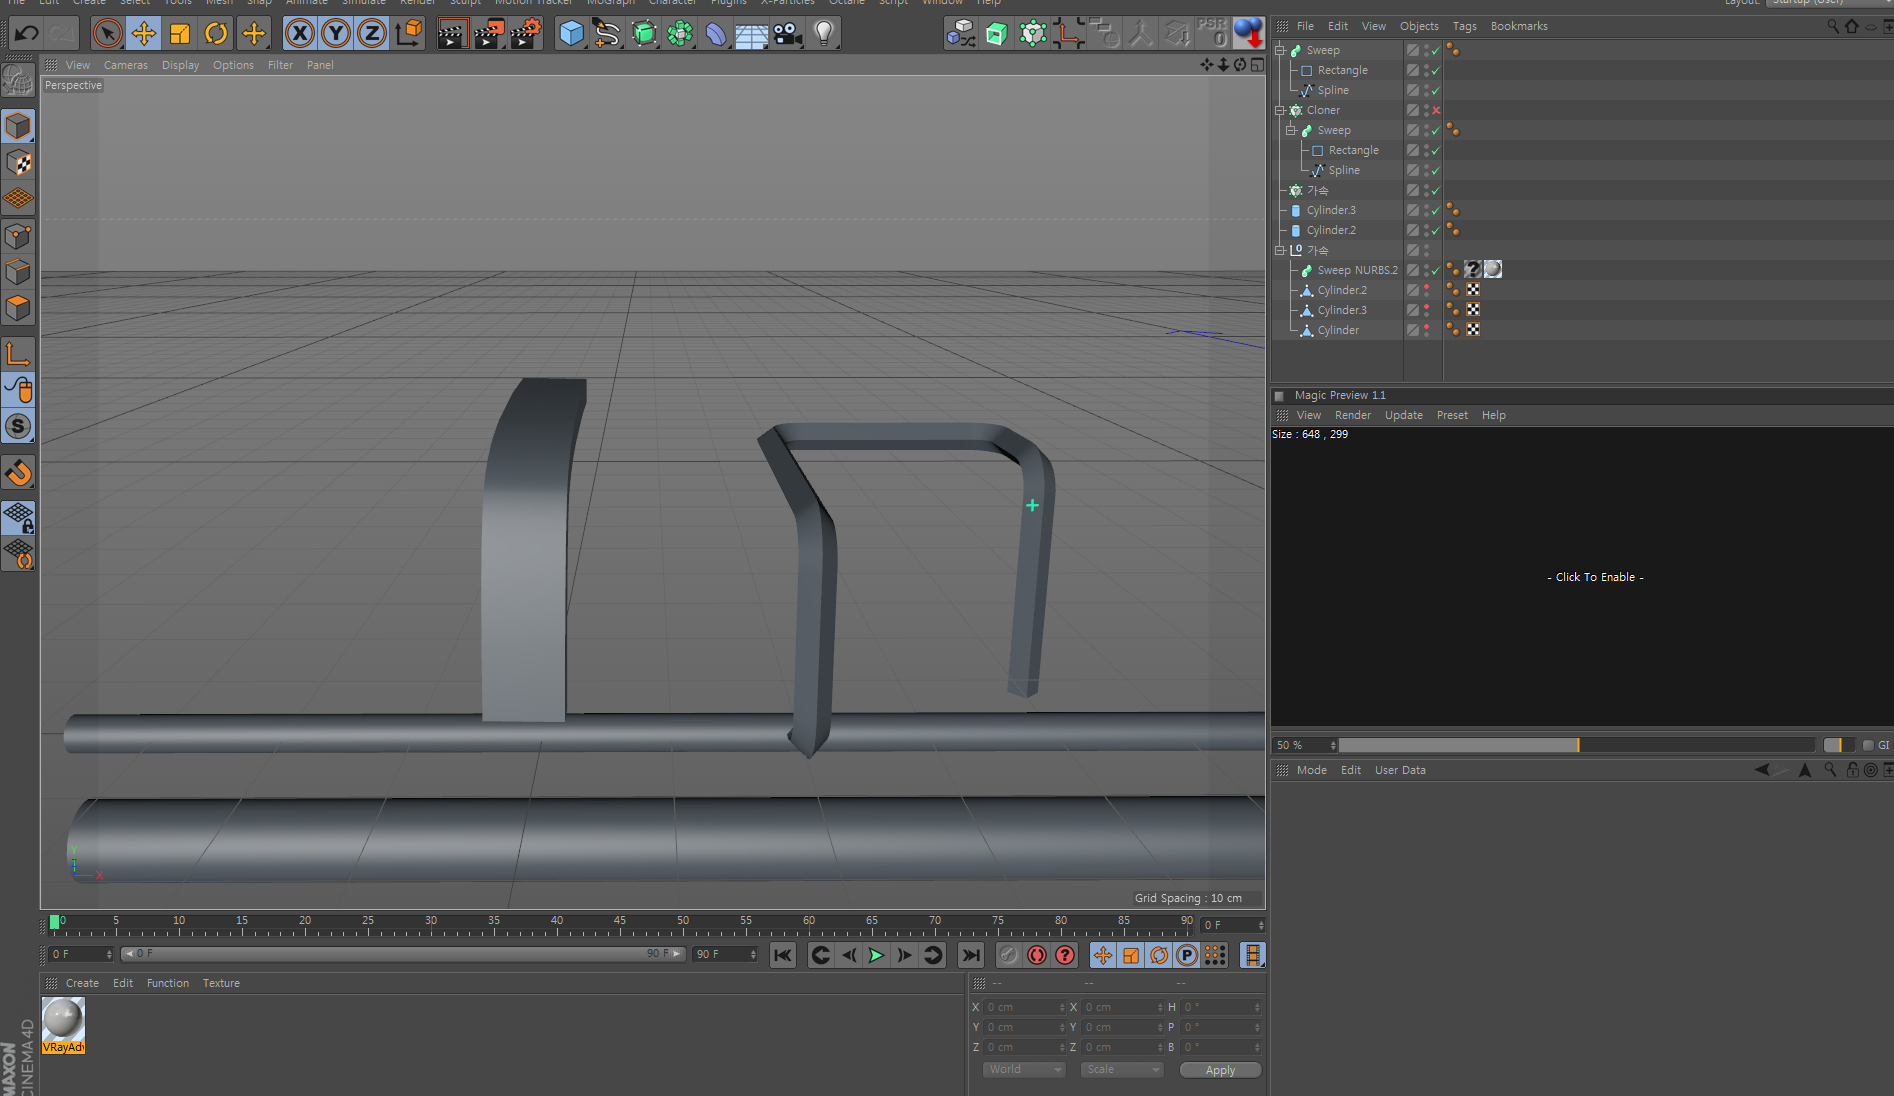Select the Move tool
Image resolution: width=1894 pixels, height=1096 pixels.
pyautogui.click(x=144, y=33)
